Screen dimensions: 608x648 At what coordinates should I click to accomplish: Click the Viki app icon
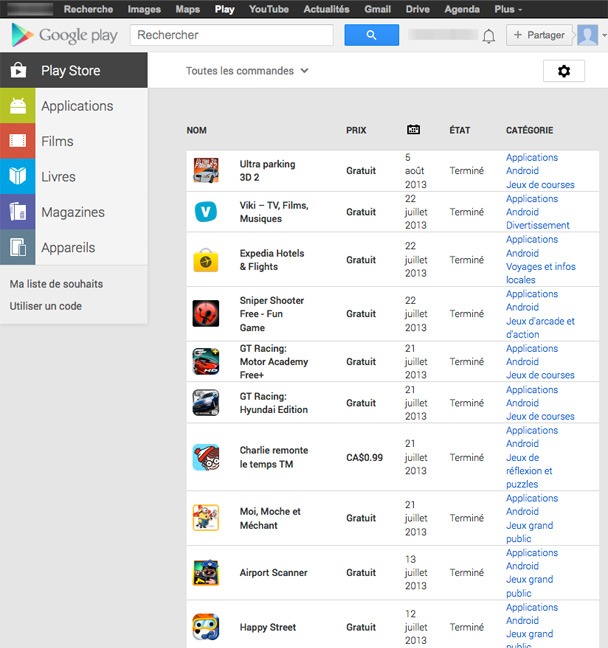coord(206,212)
